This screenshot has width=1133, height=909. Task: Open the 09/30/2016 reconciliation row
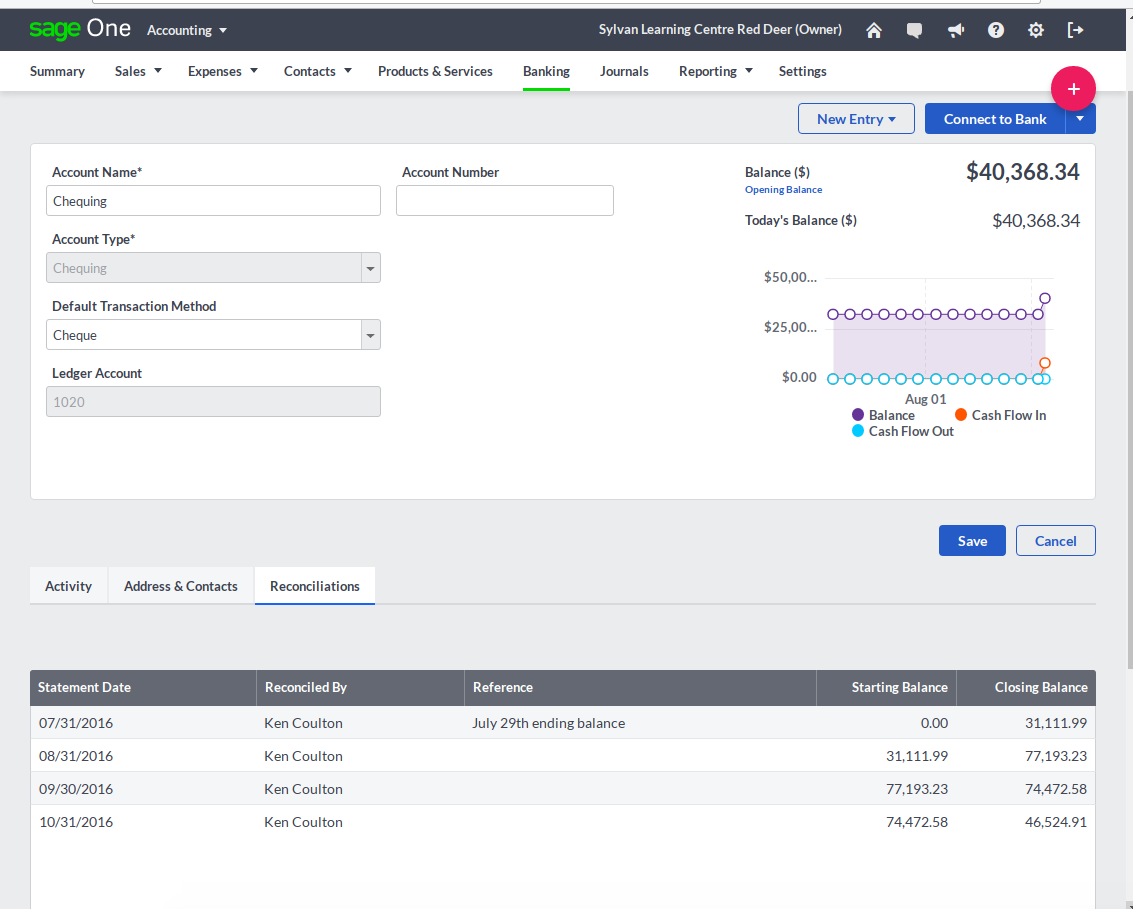pyautogui.click(x=563, y=789)
